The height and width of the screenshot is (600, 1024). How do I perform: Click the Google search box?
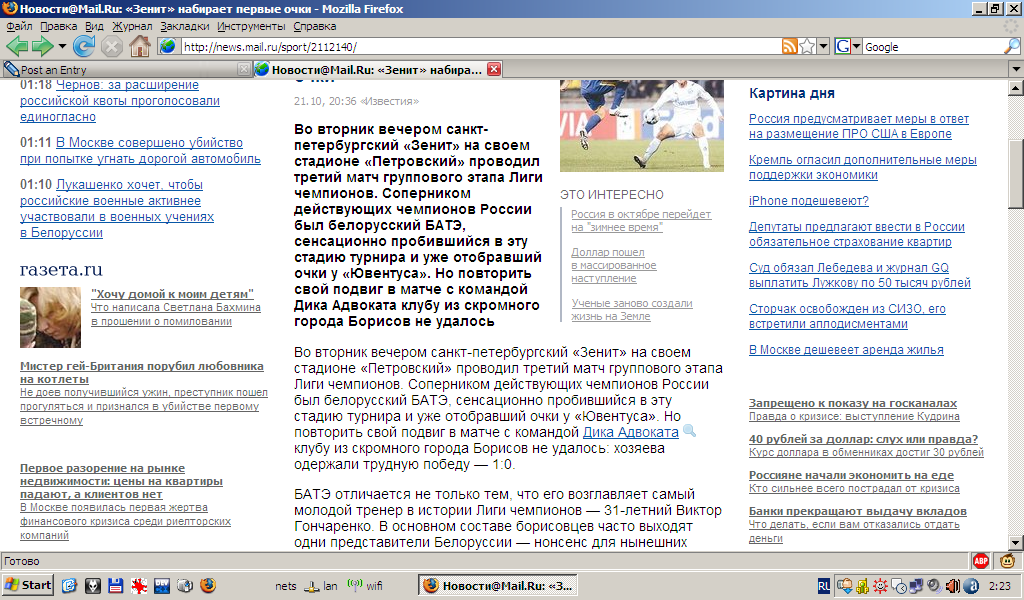pos(933,47)
